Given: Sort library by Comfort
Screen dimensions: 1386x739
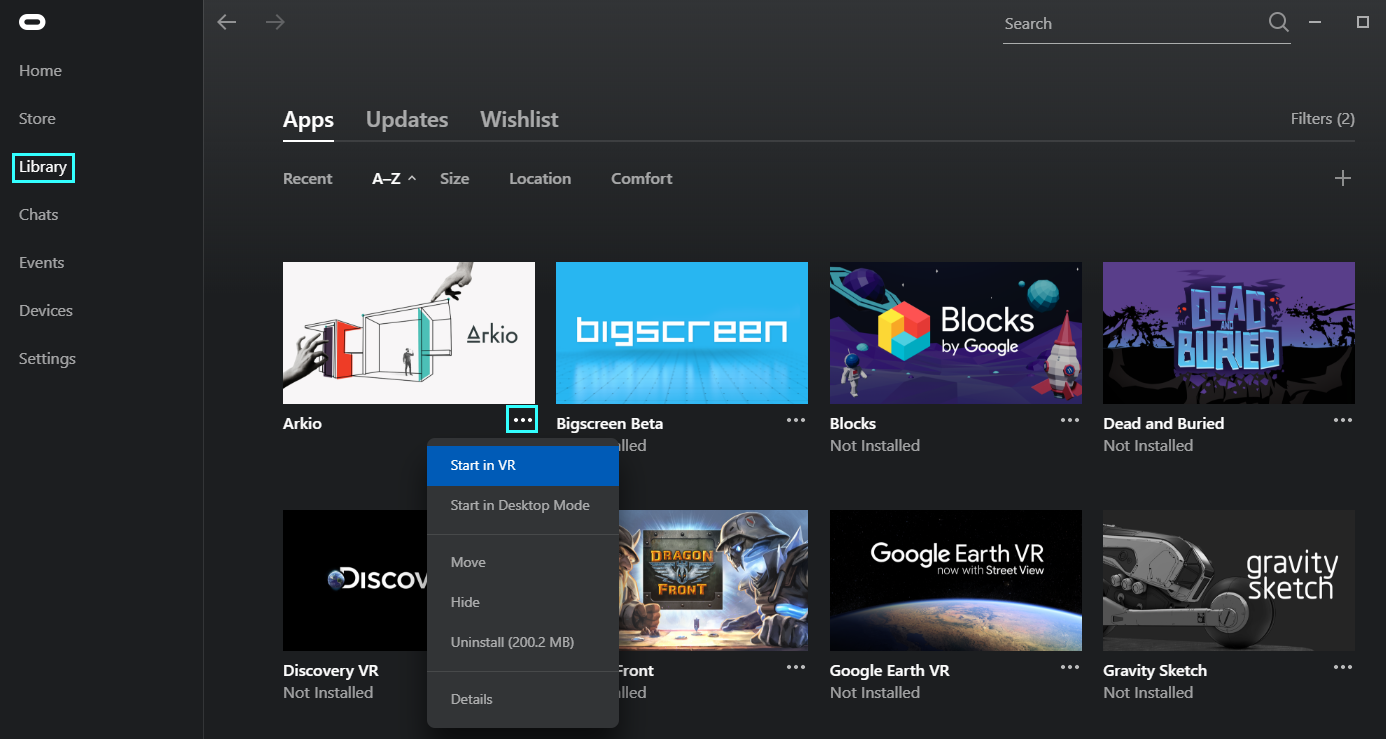Looking at the screenshot, I should 642,179.
